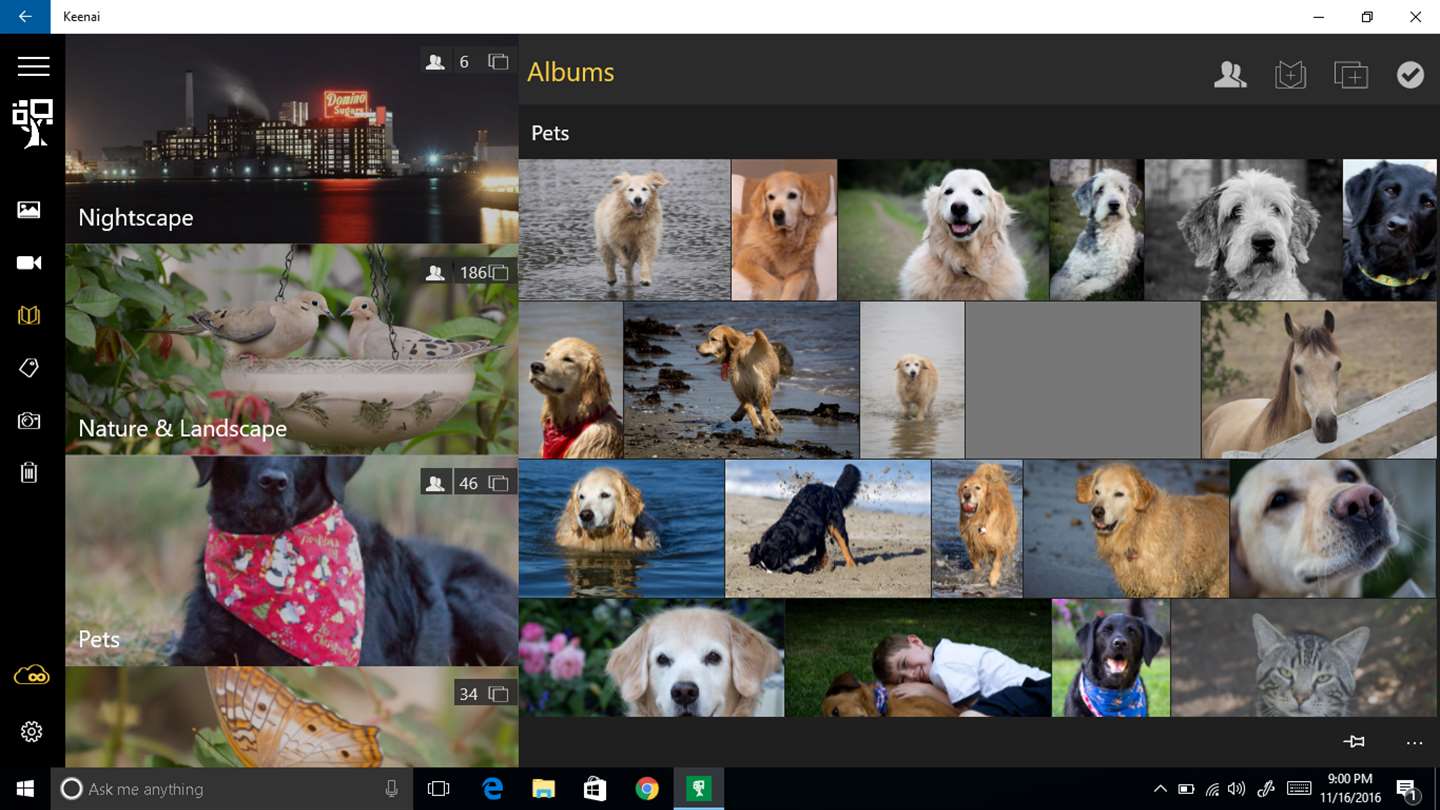Image resolution: width=1440 pixels, height=810 pixels.
Task: Open the Windows Start menu
Action: pyautogui.click(x=25, y=789)
